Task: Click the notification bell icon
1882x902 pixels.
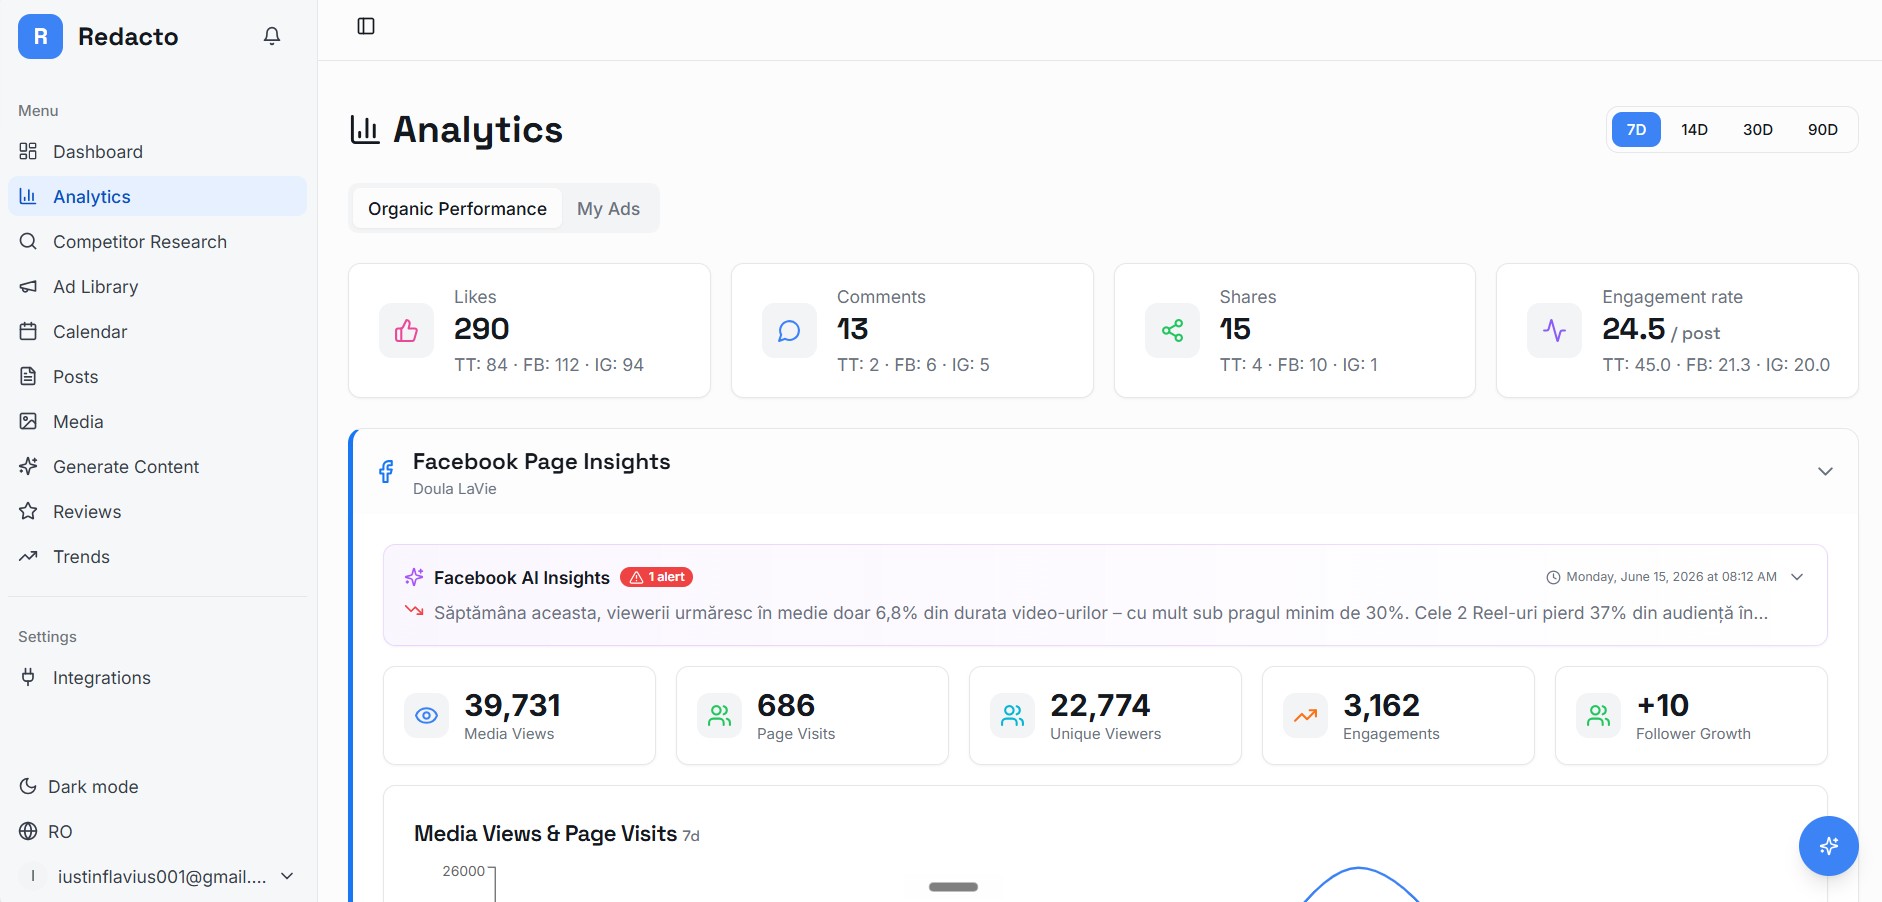Action: point(272,36)
